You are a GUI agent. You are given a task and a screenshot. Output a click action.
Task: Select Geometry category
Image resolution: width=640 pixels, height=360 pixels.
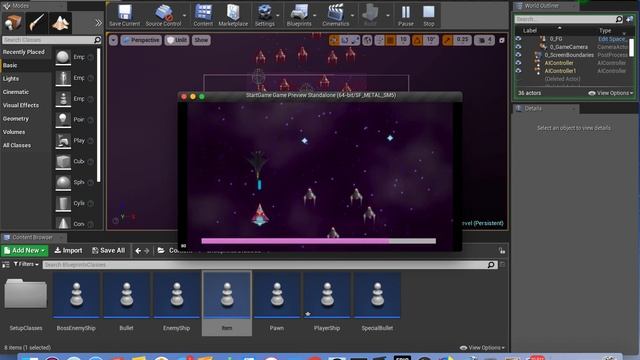[x=16, y=118]
